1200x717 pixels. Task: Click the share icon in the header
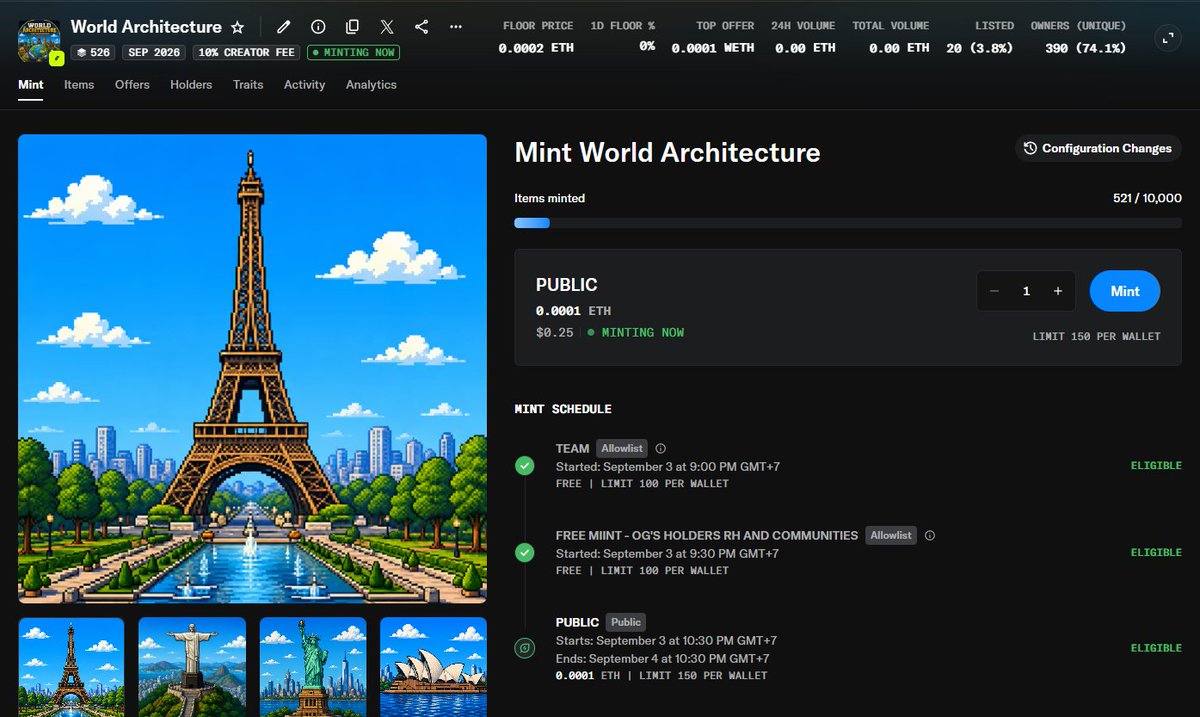(x=421, y=27)
